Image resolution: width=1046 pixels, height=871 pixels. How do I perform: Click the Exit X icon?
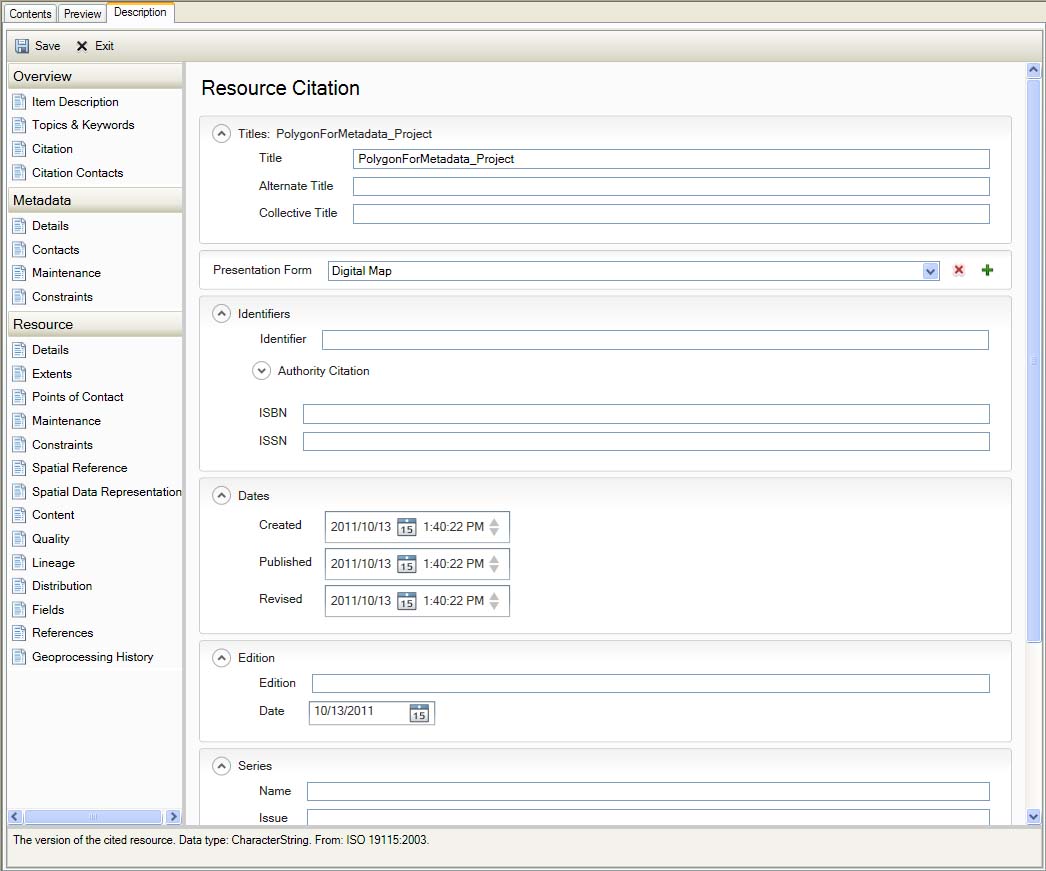click(x=82, y=46)
